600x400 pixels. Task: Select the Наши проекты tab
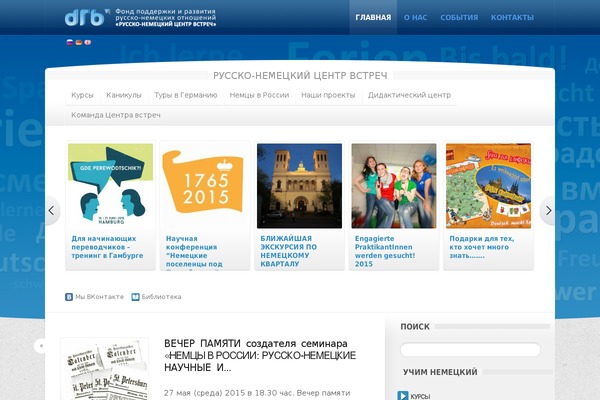[x=328, y=95]
